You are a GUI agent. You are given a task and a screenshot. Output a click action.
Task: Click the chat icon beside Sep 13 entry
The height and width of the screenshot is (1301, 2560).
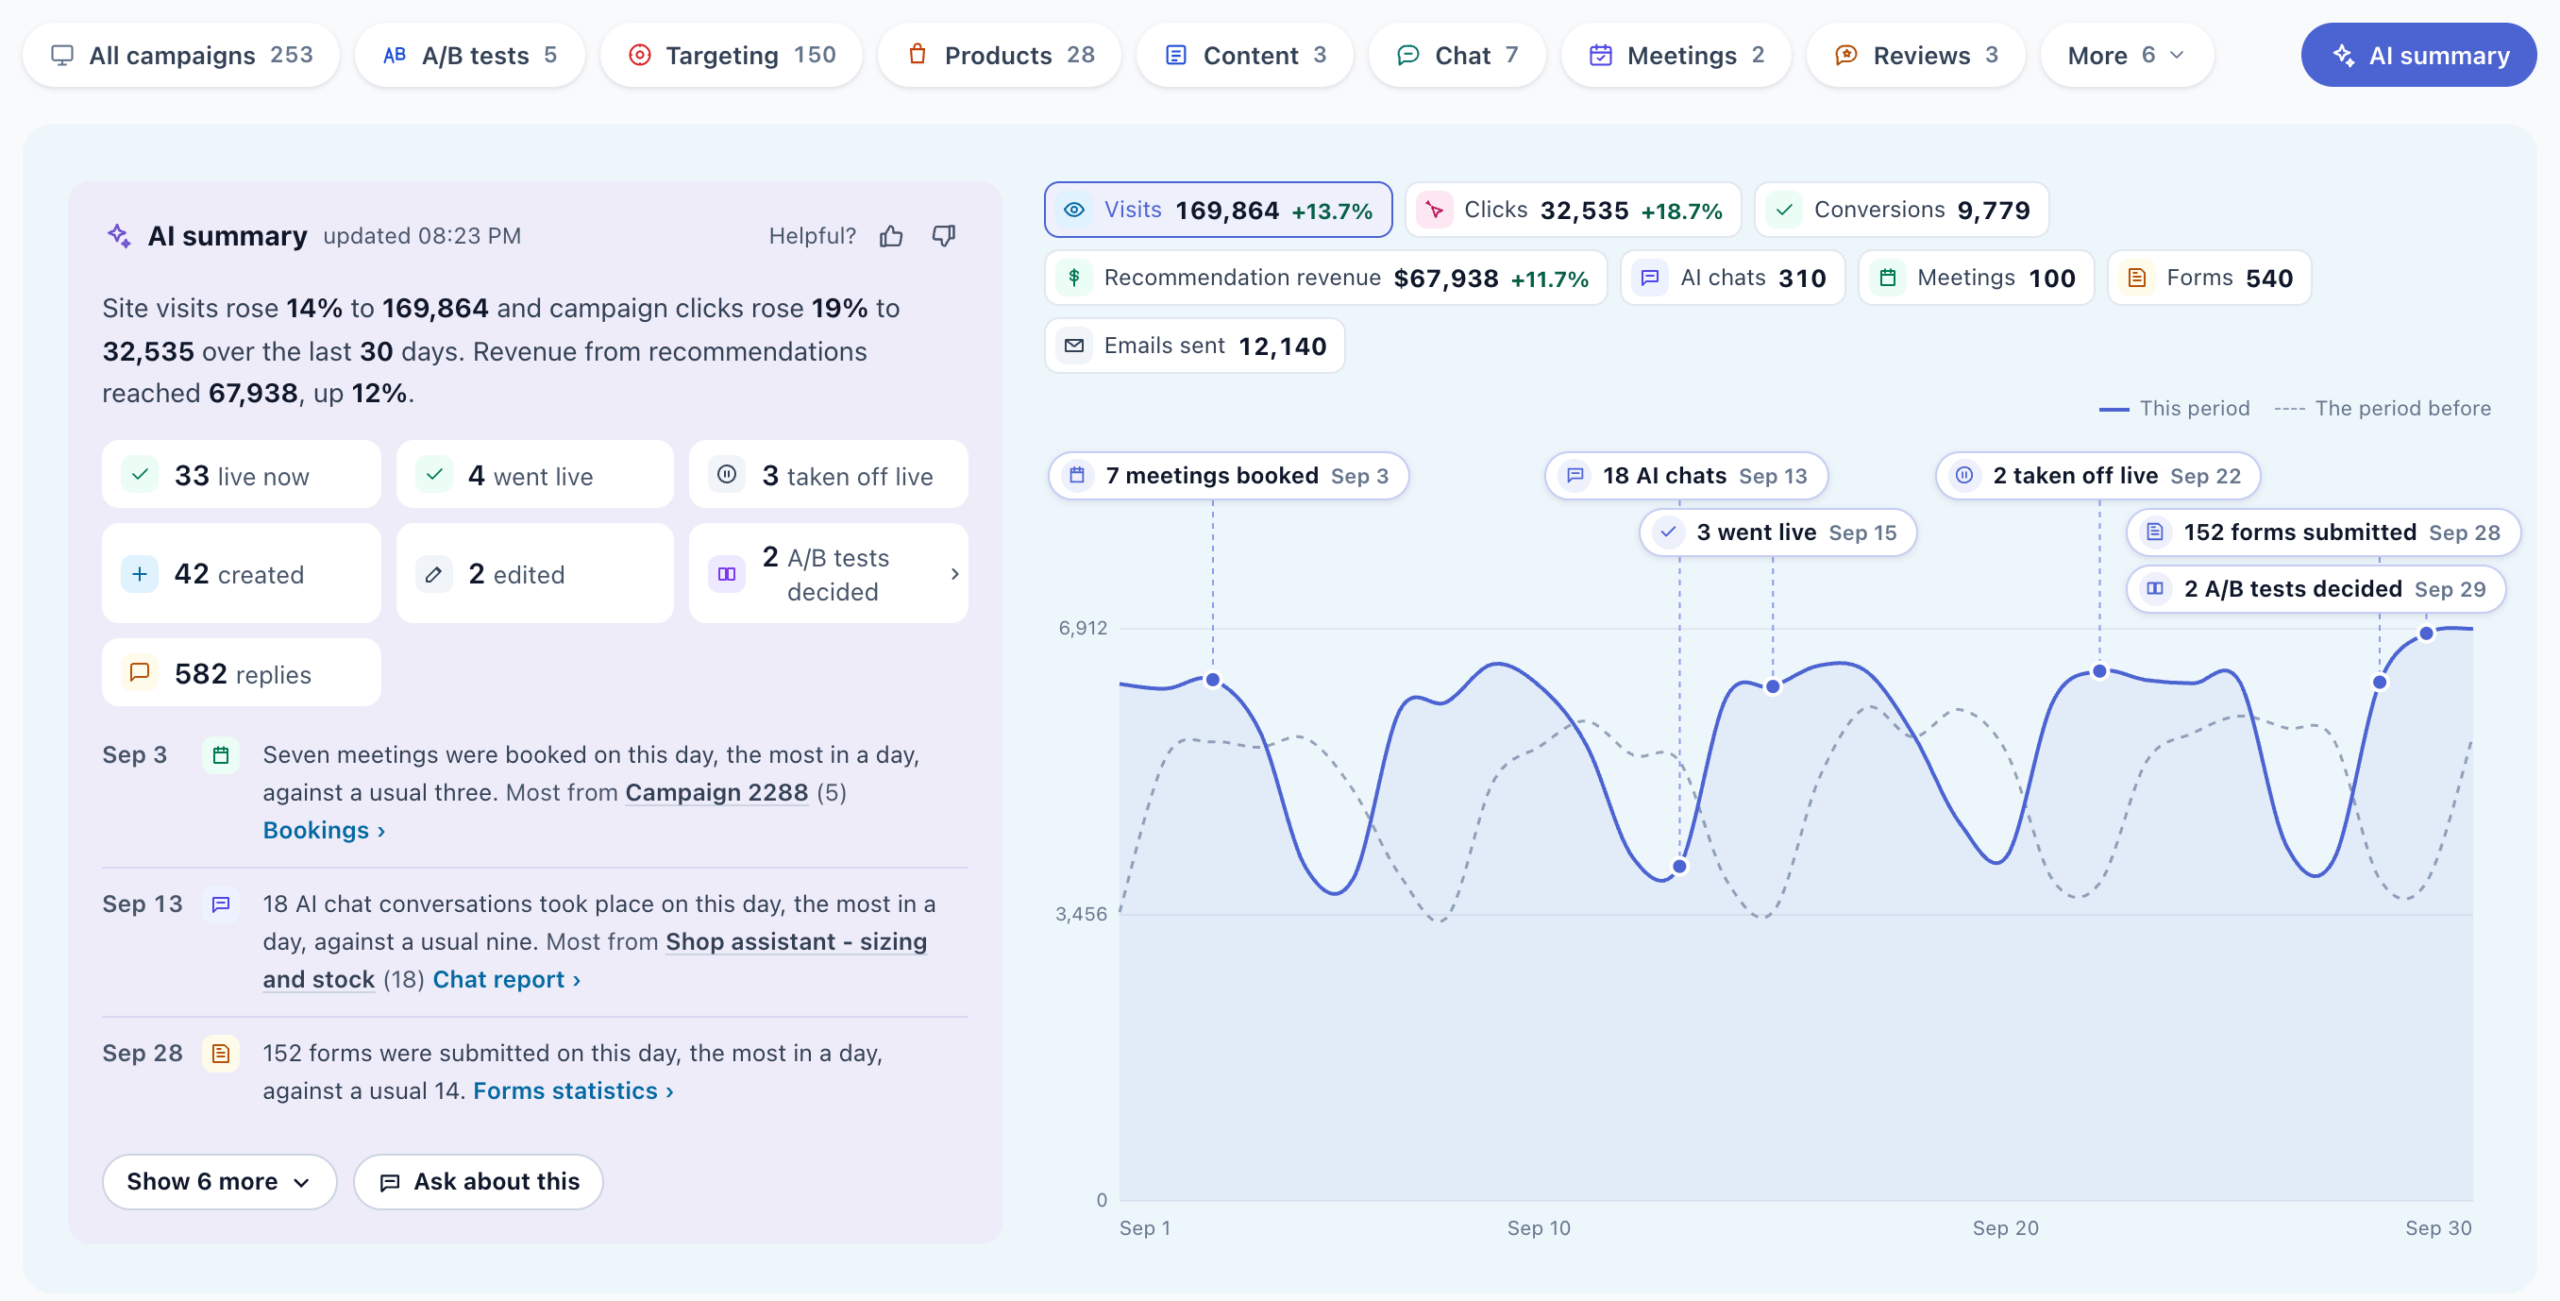(x=221, y=904)
